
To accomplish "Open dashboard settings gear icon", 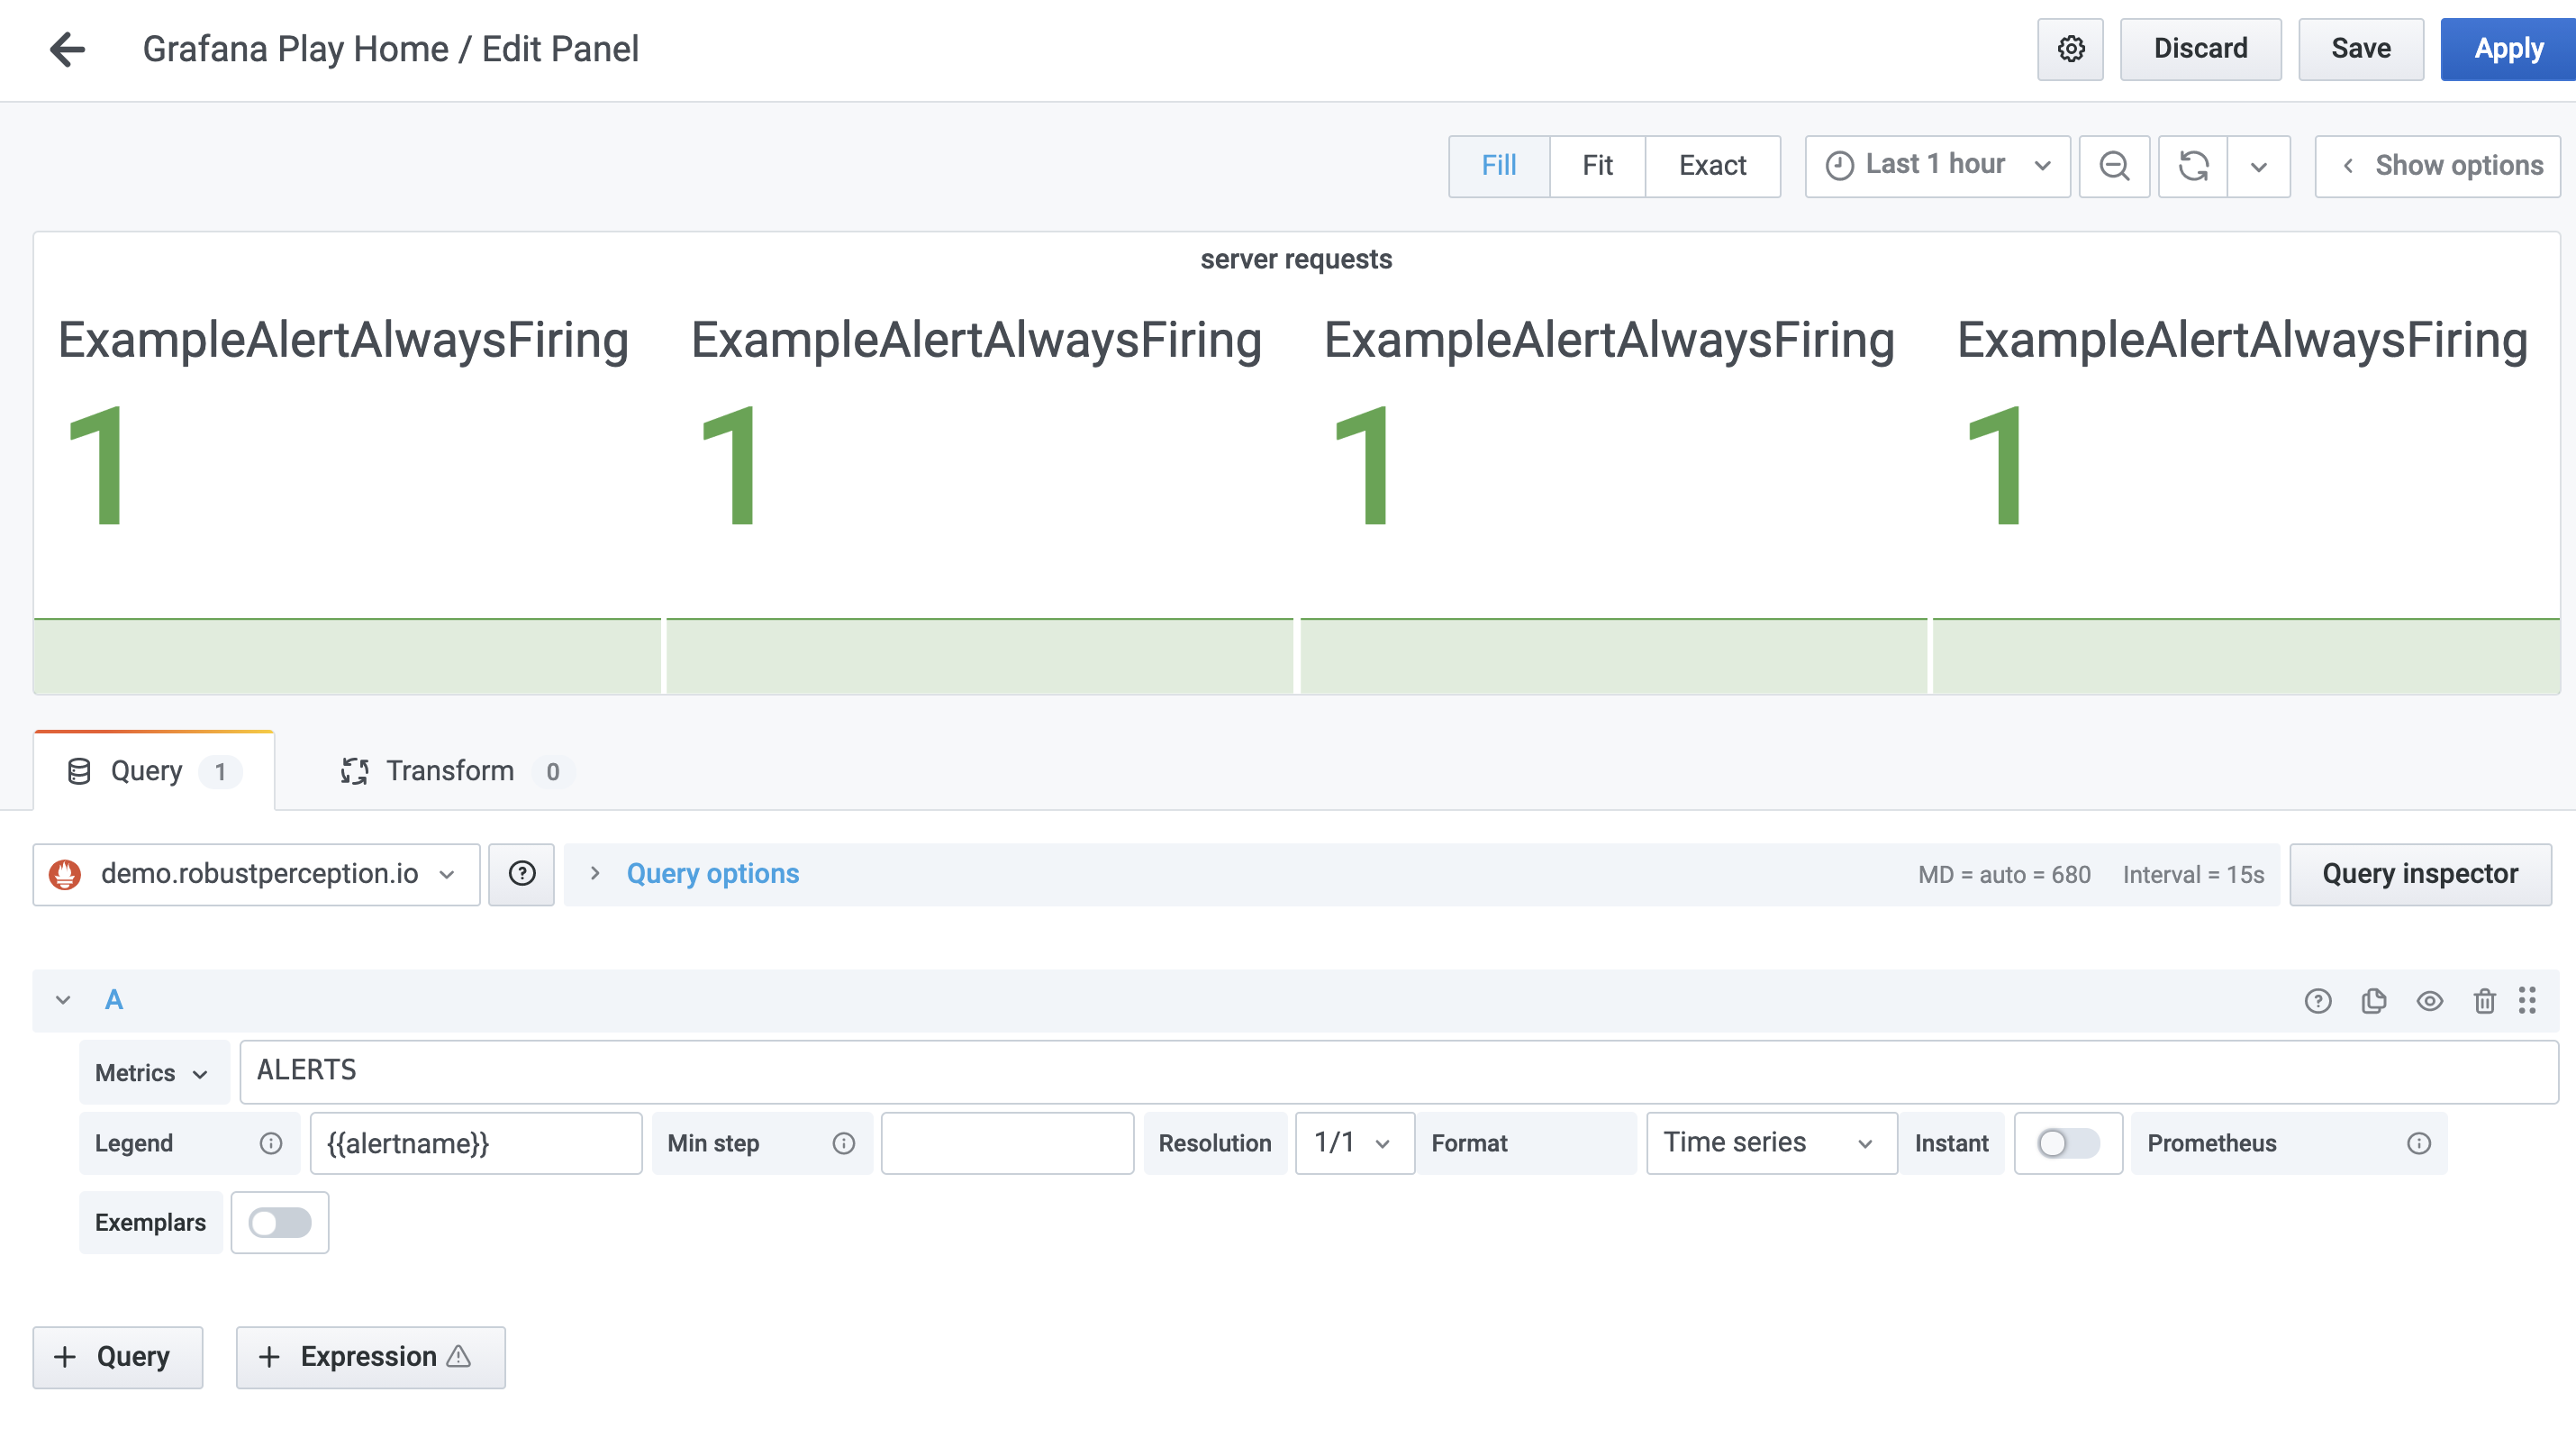I will pyautogui.click(x=2070, y=49).
